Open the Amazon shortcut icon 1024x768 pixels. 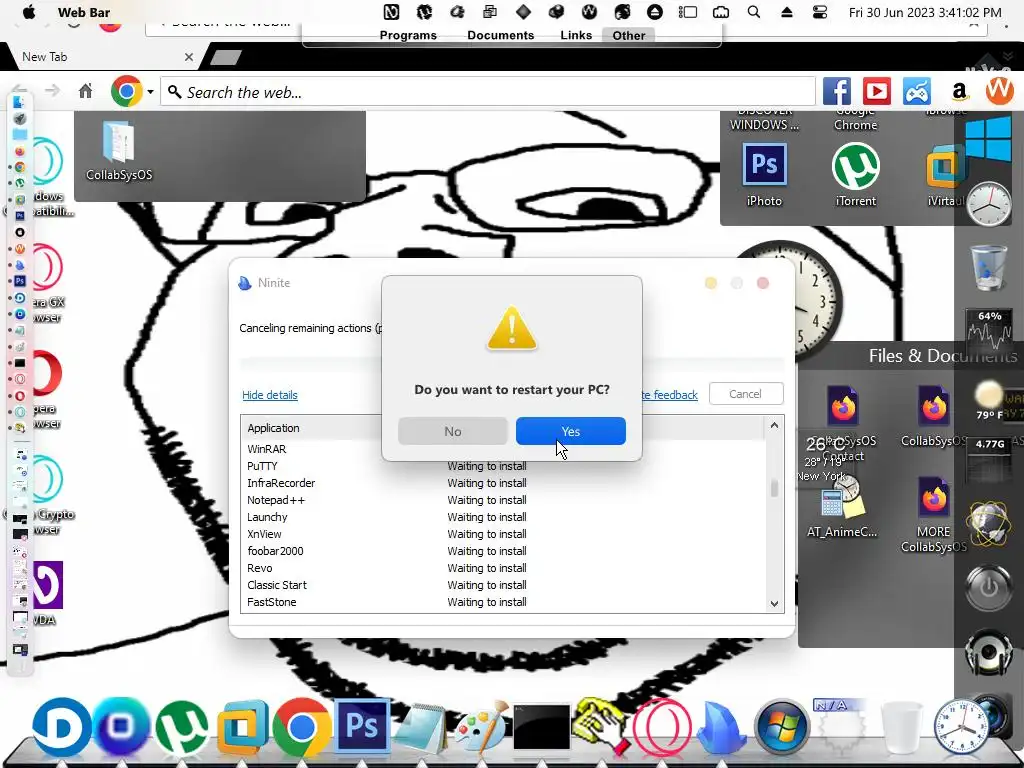pyautogui.click(x=959, y=91)
